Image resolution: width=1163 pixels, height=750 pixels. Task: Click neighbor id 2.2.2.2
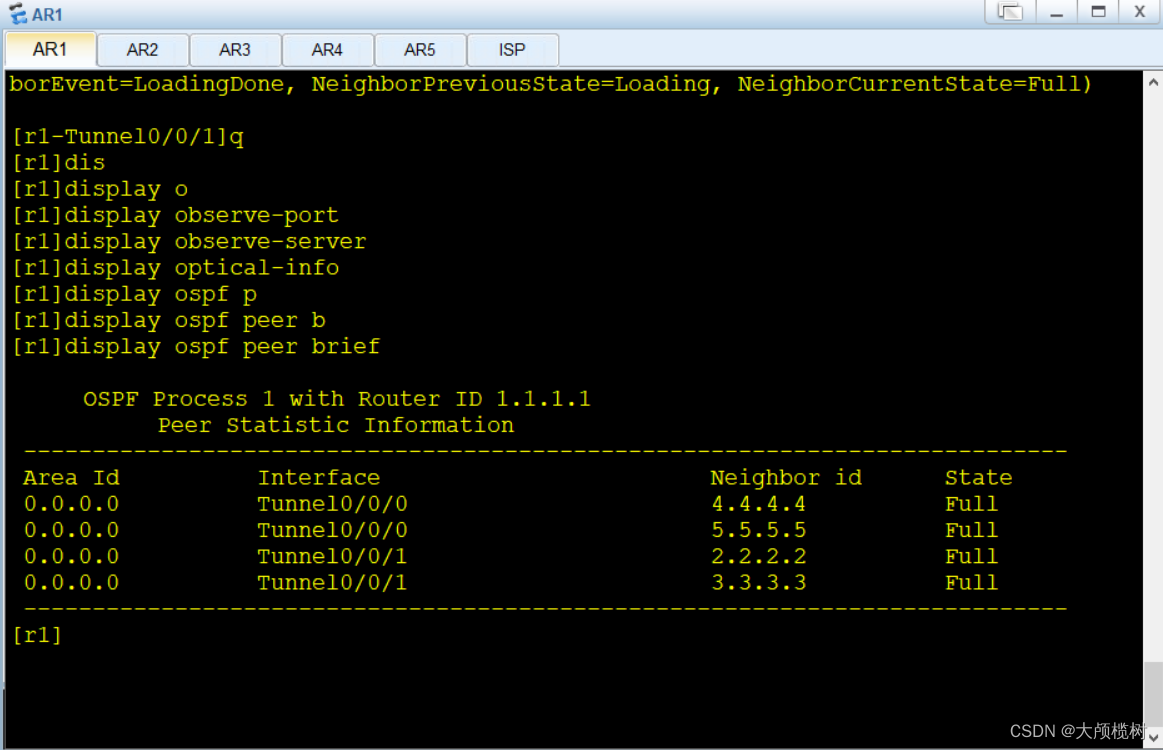[x=758, y=556]
